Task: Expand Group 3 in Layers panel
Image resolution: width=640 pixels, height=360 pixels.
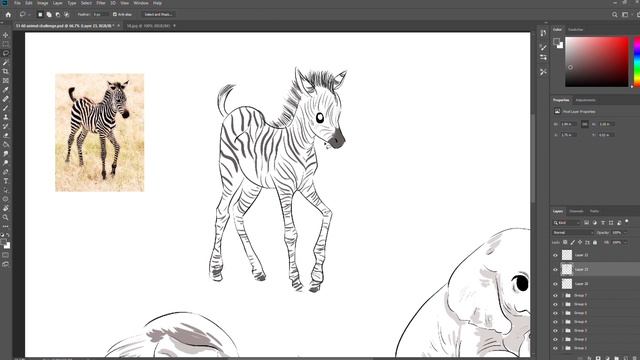Action: (563, 331)
